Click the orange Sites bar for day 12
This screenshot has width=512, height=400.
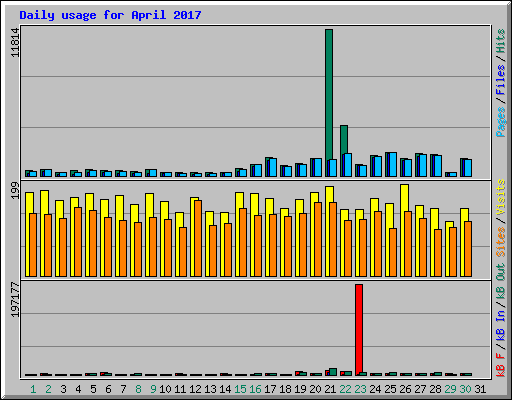(198, 238)
